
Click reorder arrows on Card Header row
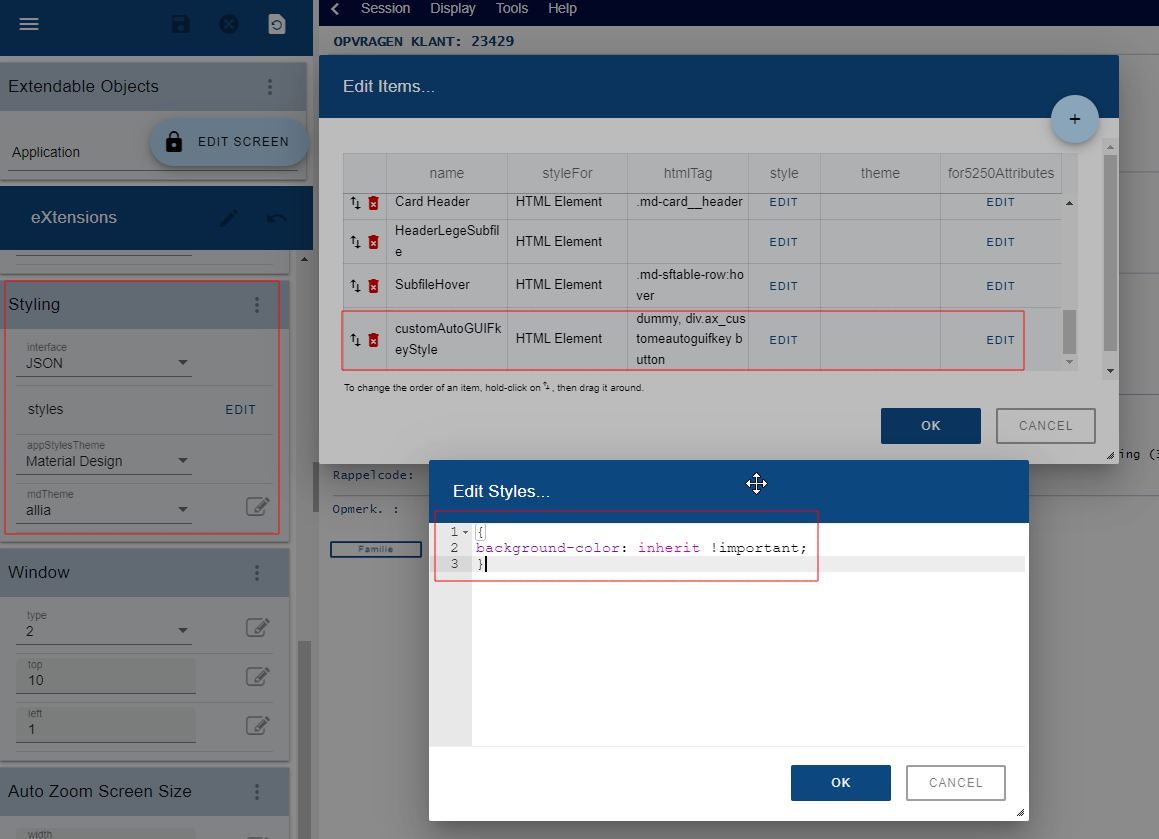(355, 202)
